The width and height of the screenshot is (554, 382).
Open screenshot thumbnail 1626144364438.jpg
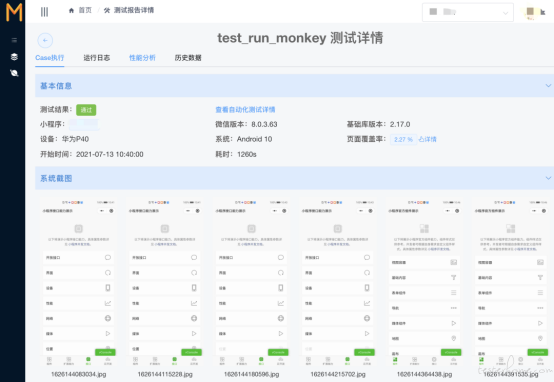click(x=424, y=283)
